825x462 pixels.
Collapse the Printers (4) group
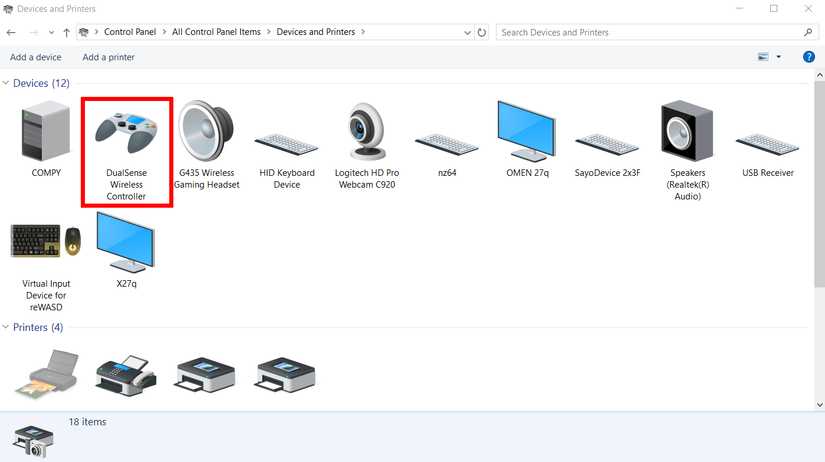pos(6,327)
